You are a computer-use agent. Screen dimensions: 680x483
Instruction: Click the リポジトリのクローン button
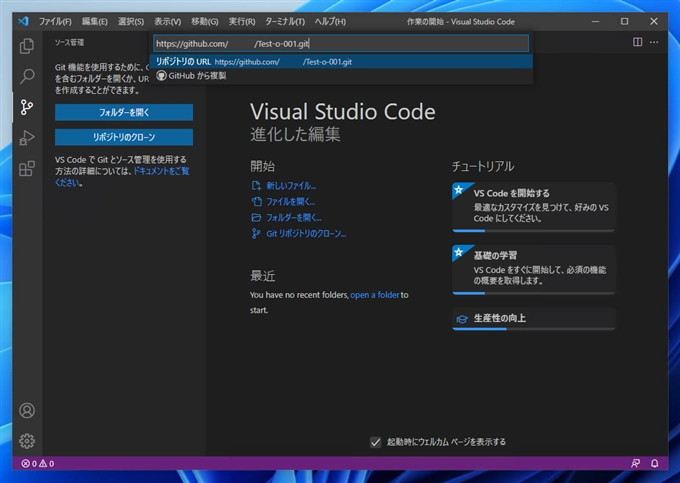[x=124, y=137]
